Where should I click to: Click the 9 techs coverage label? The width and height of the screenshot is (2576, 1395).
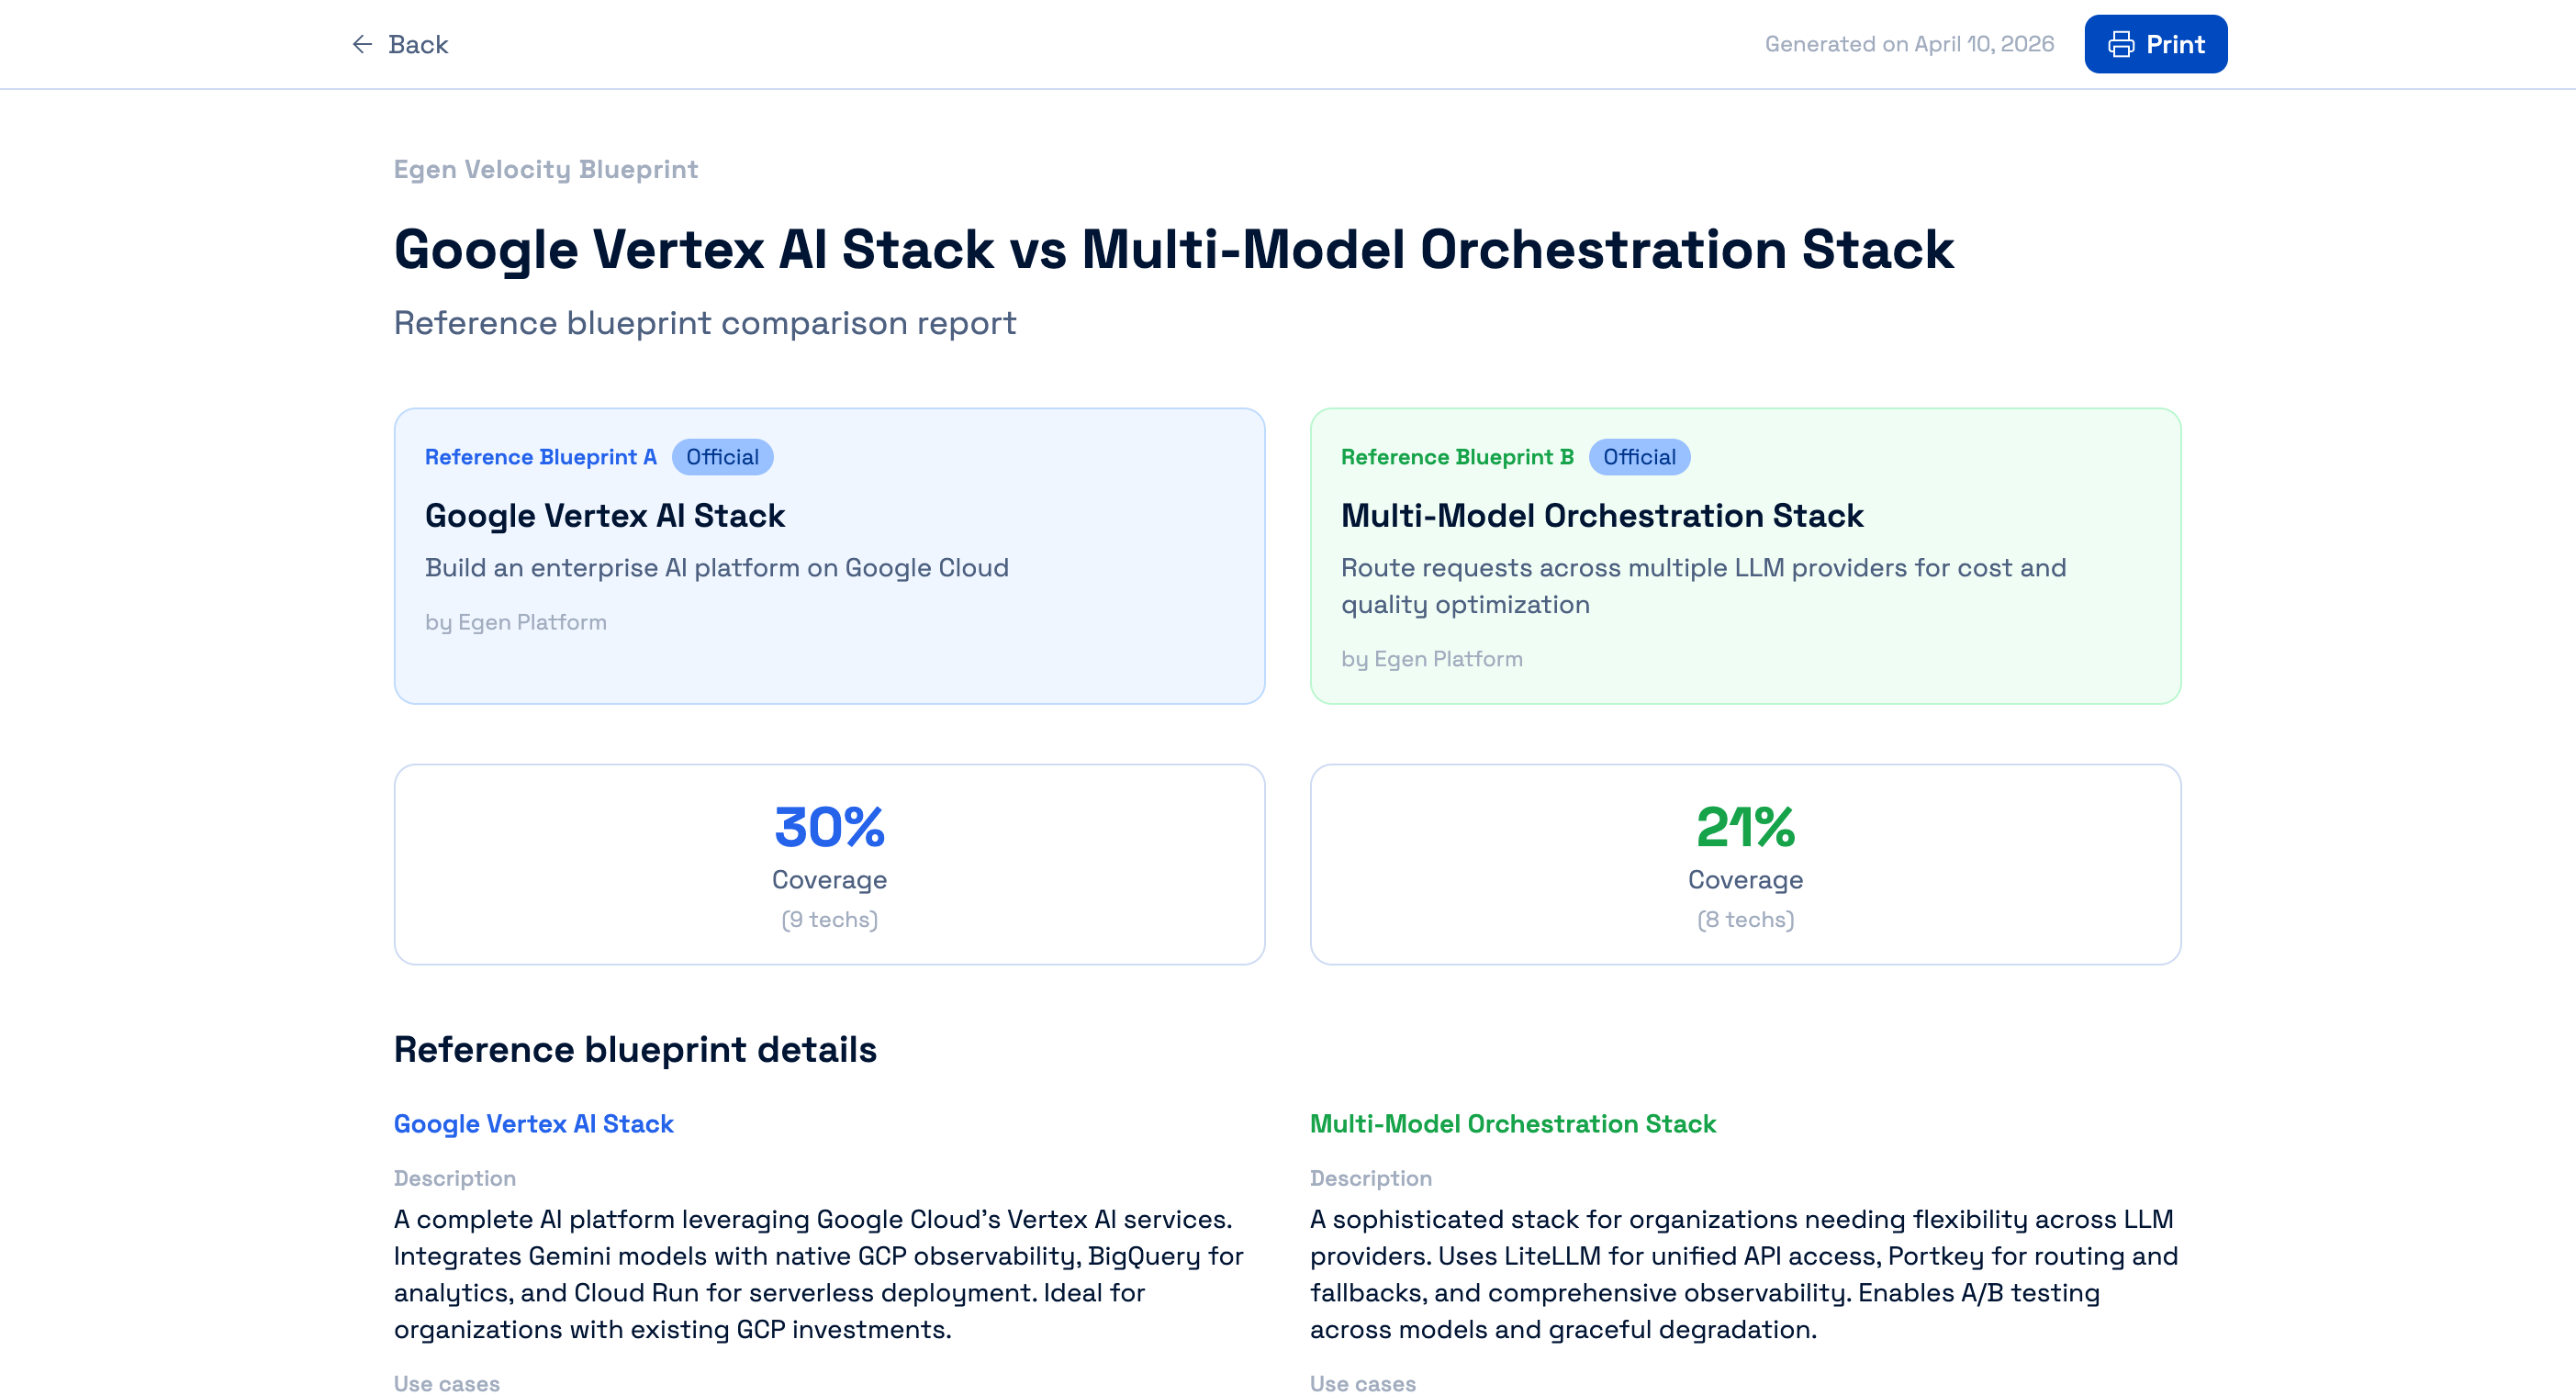tap(829, 919)
